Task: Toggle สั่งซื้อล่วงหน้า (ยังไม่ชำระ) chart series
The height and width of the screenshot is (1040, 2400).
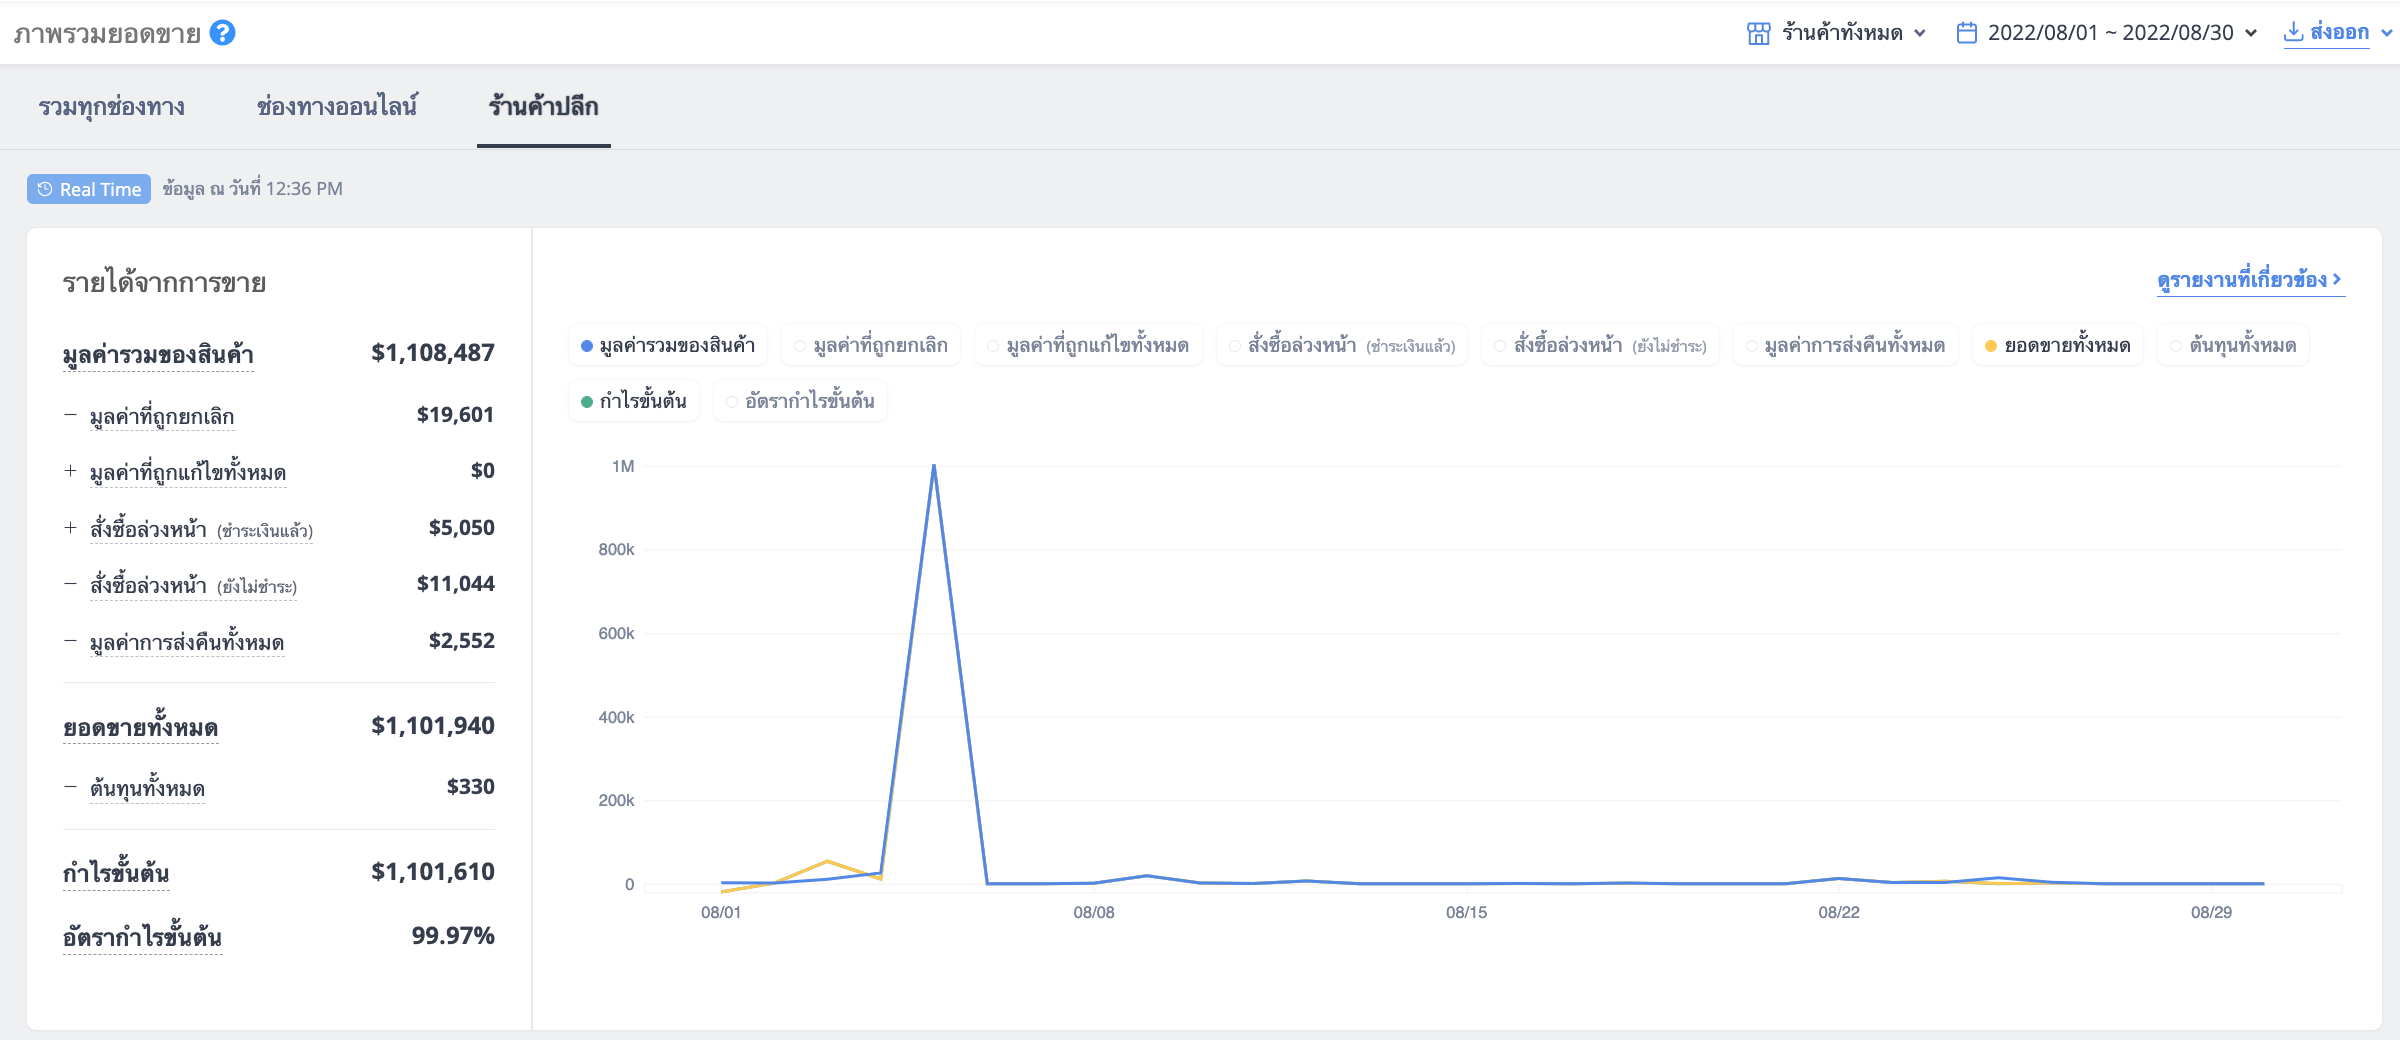Action: tap(1600, 346)
